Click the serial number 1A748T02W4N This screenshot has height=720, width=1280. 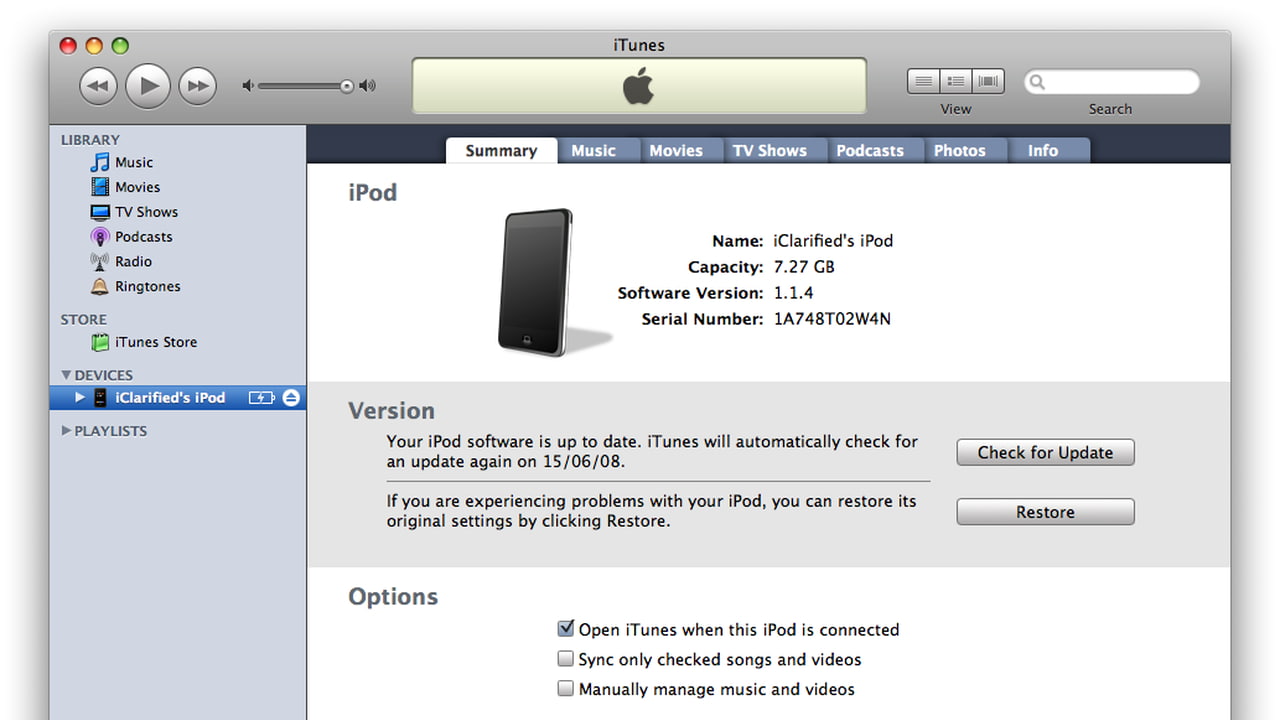click(x=832, y=319)
